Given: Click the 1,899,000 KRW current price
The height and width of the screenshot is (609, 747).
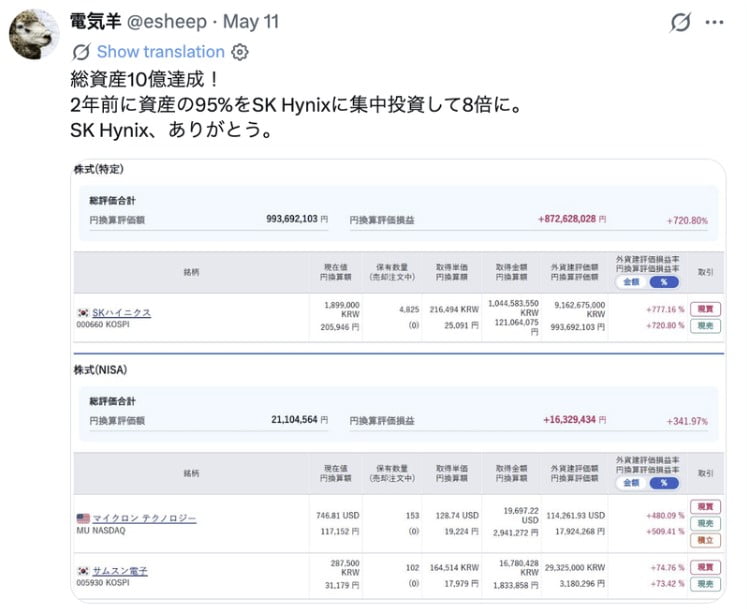Looking at the screenshot, I should click(342, 309).
